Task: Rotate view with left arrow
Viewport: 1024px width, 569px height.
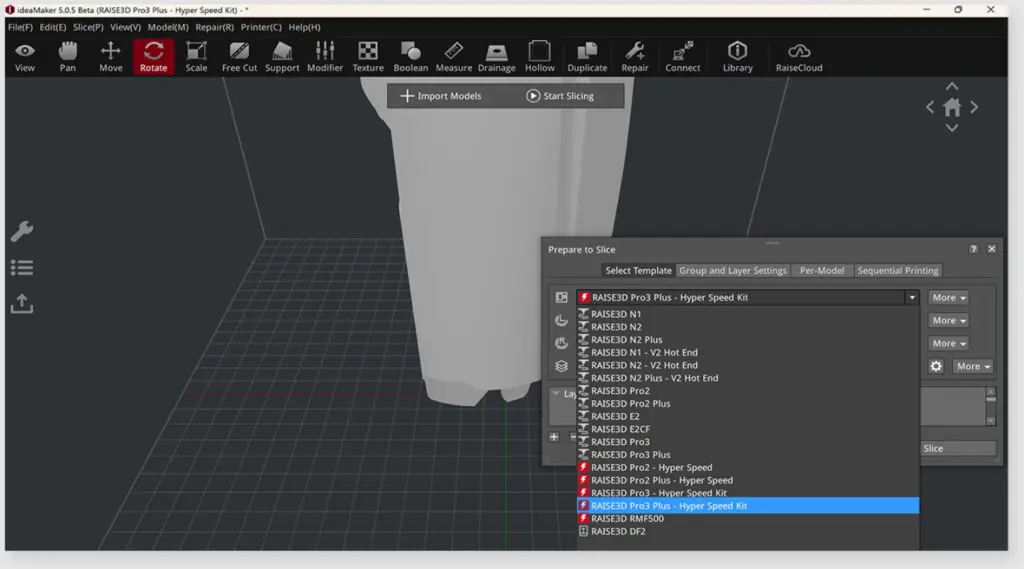Action: pyautogui.click(x=930, y=107)
